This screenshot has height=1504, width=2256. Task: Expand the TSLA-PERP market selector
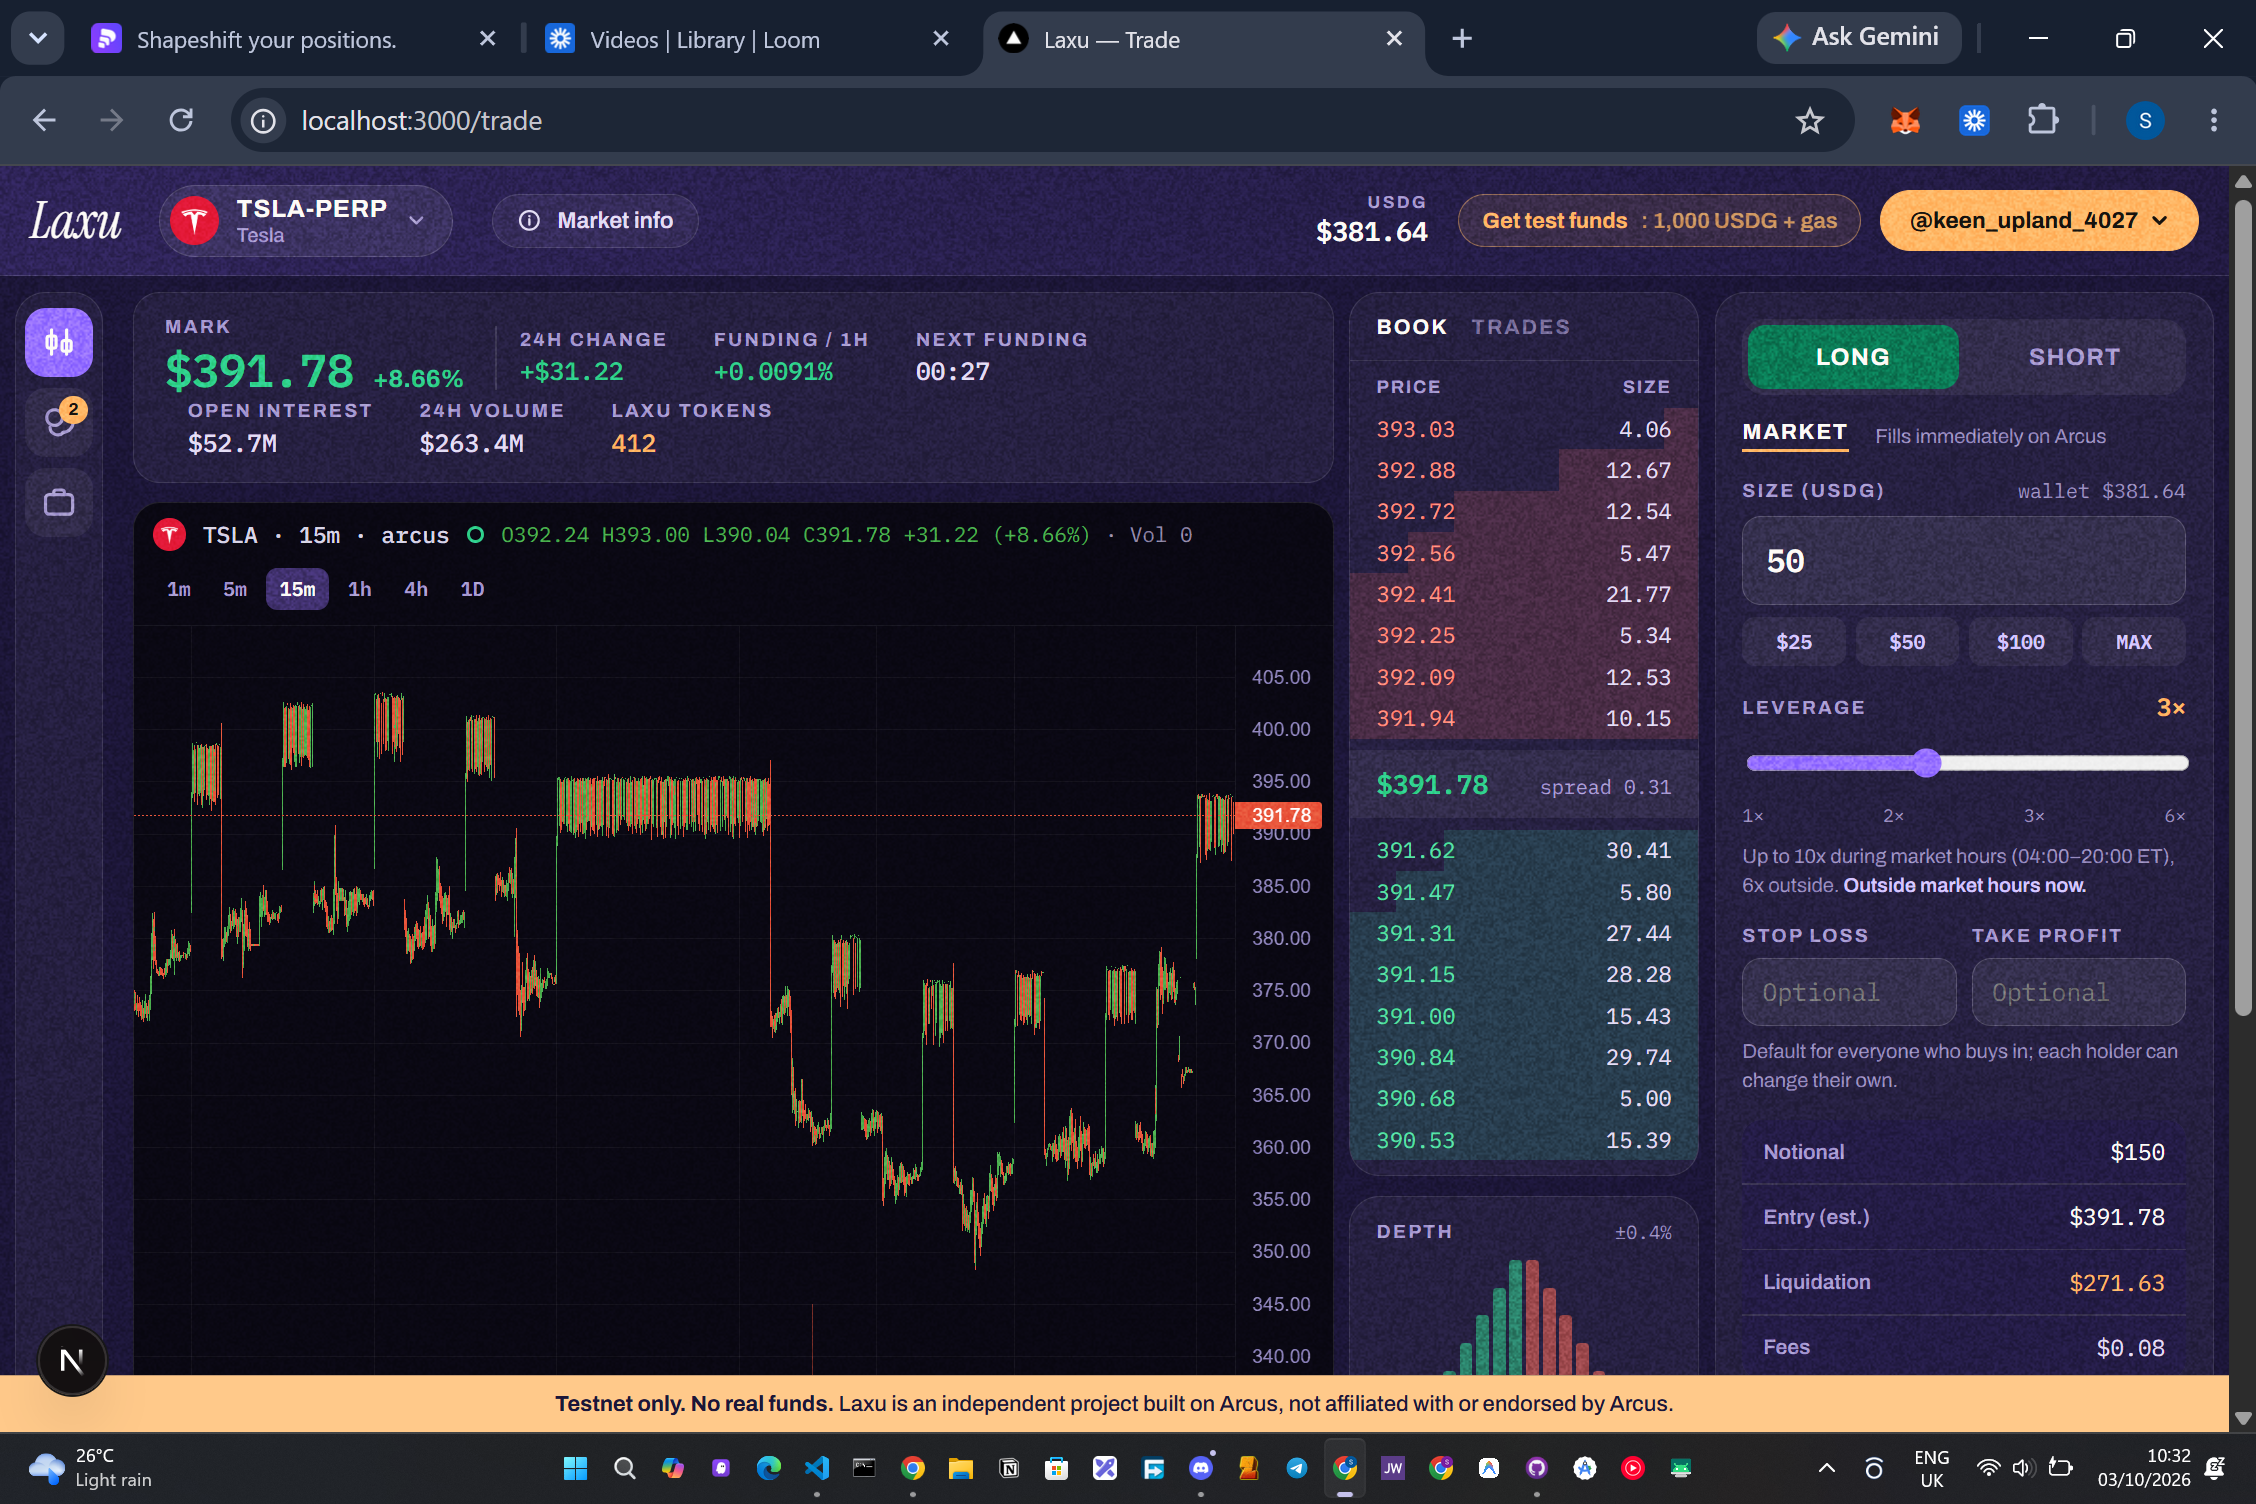(306, 220)
